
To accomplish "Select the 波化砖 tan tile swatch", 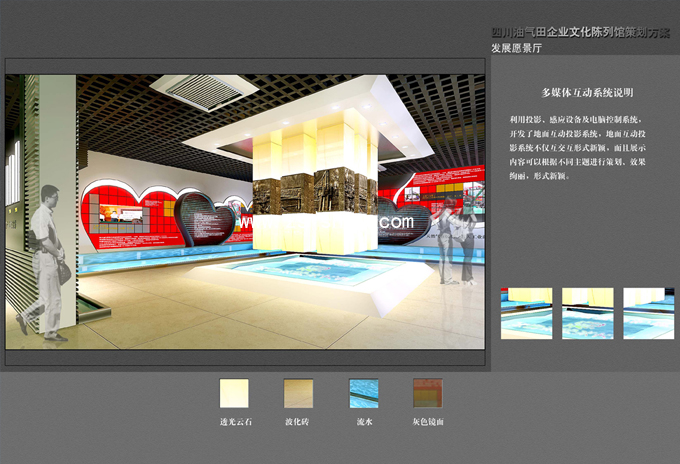I will (x=299, y=393).
